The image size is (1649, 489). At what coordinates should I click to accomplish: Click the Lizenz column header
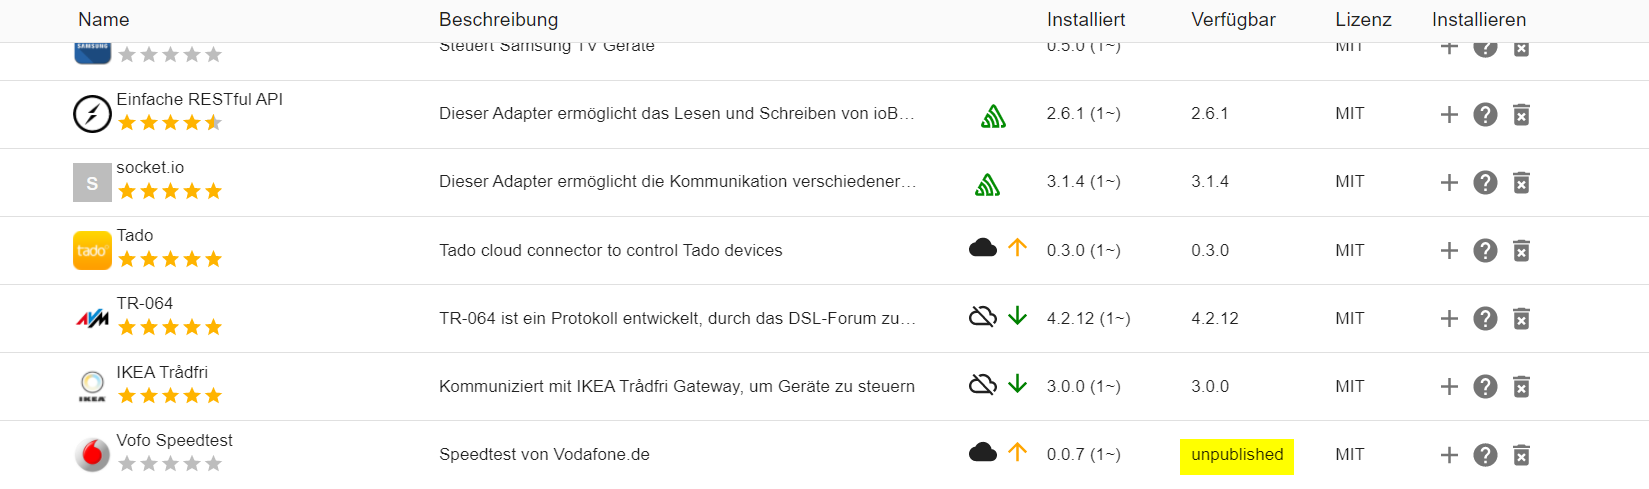pos(1362,20)
